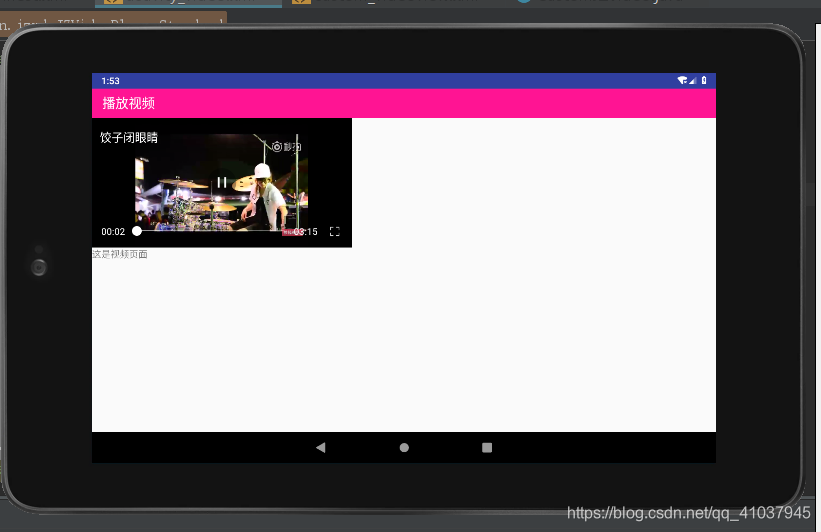821x532 pixels.
Task: Click the video title 饺子闭眼睛
Action: (129, 138)
